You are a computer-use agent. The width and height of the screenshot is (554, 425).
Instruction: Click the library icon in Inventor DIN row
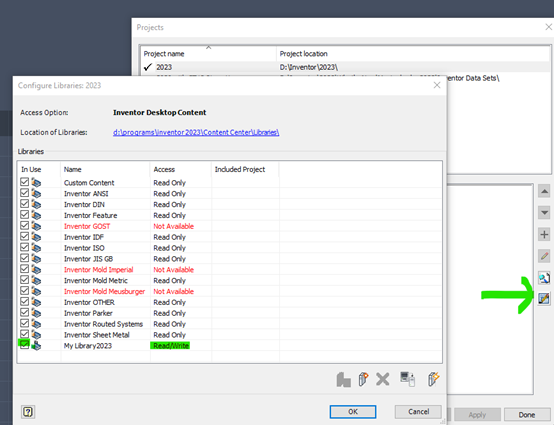click(x=36, y=205)
